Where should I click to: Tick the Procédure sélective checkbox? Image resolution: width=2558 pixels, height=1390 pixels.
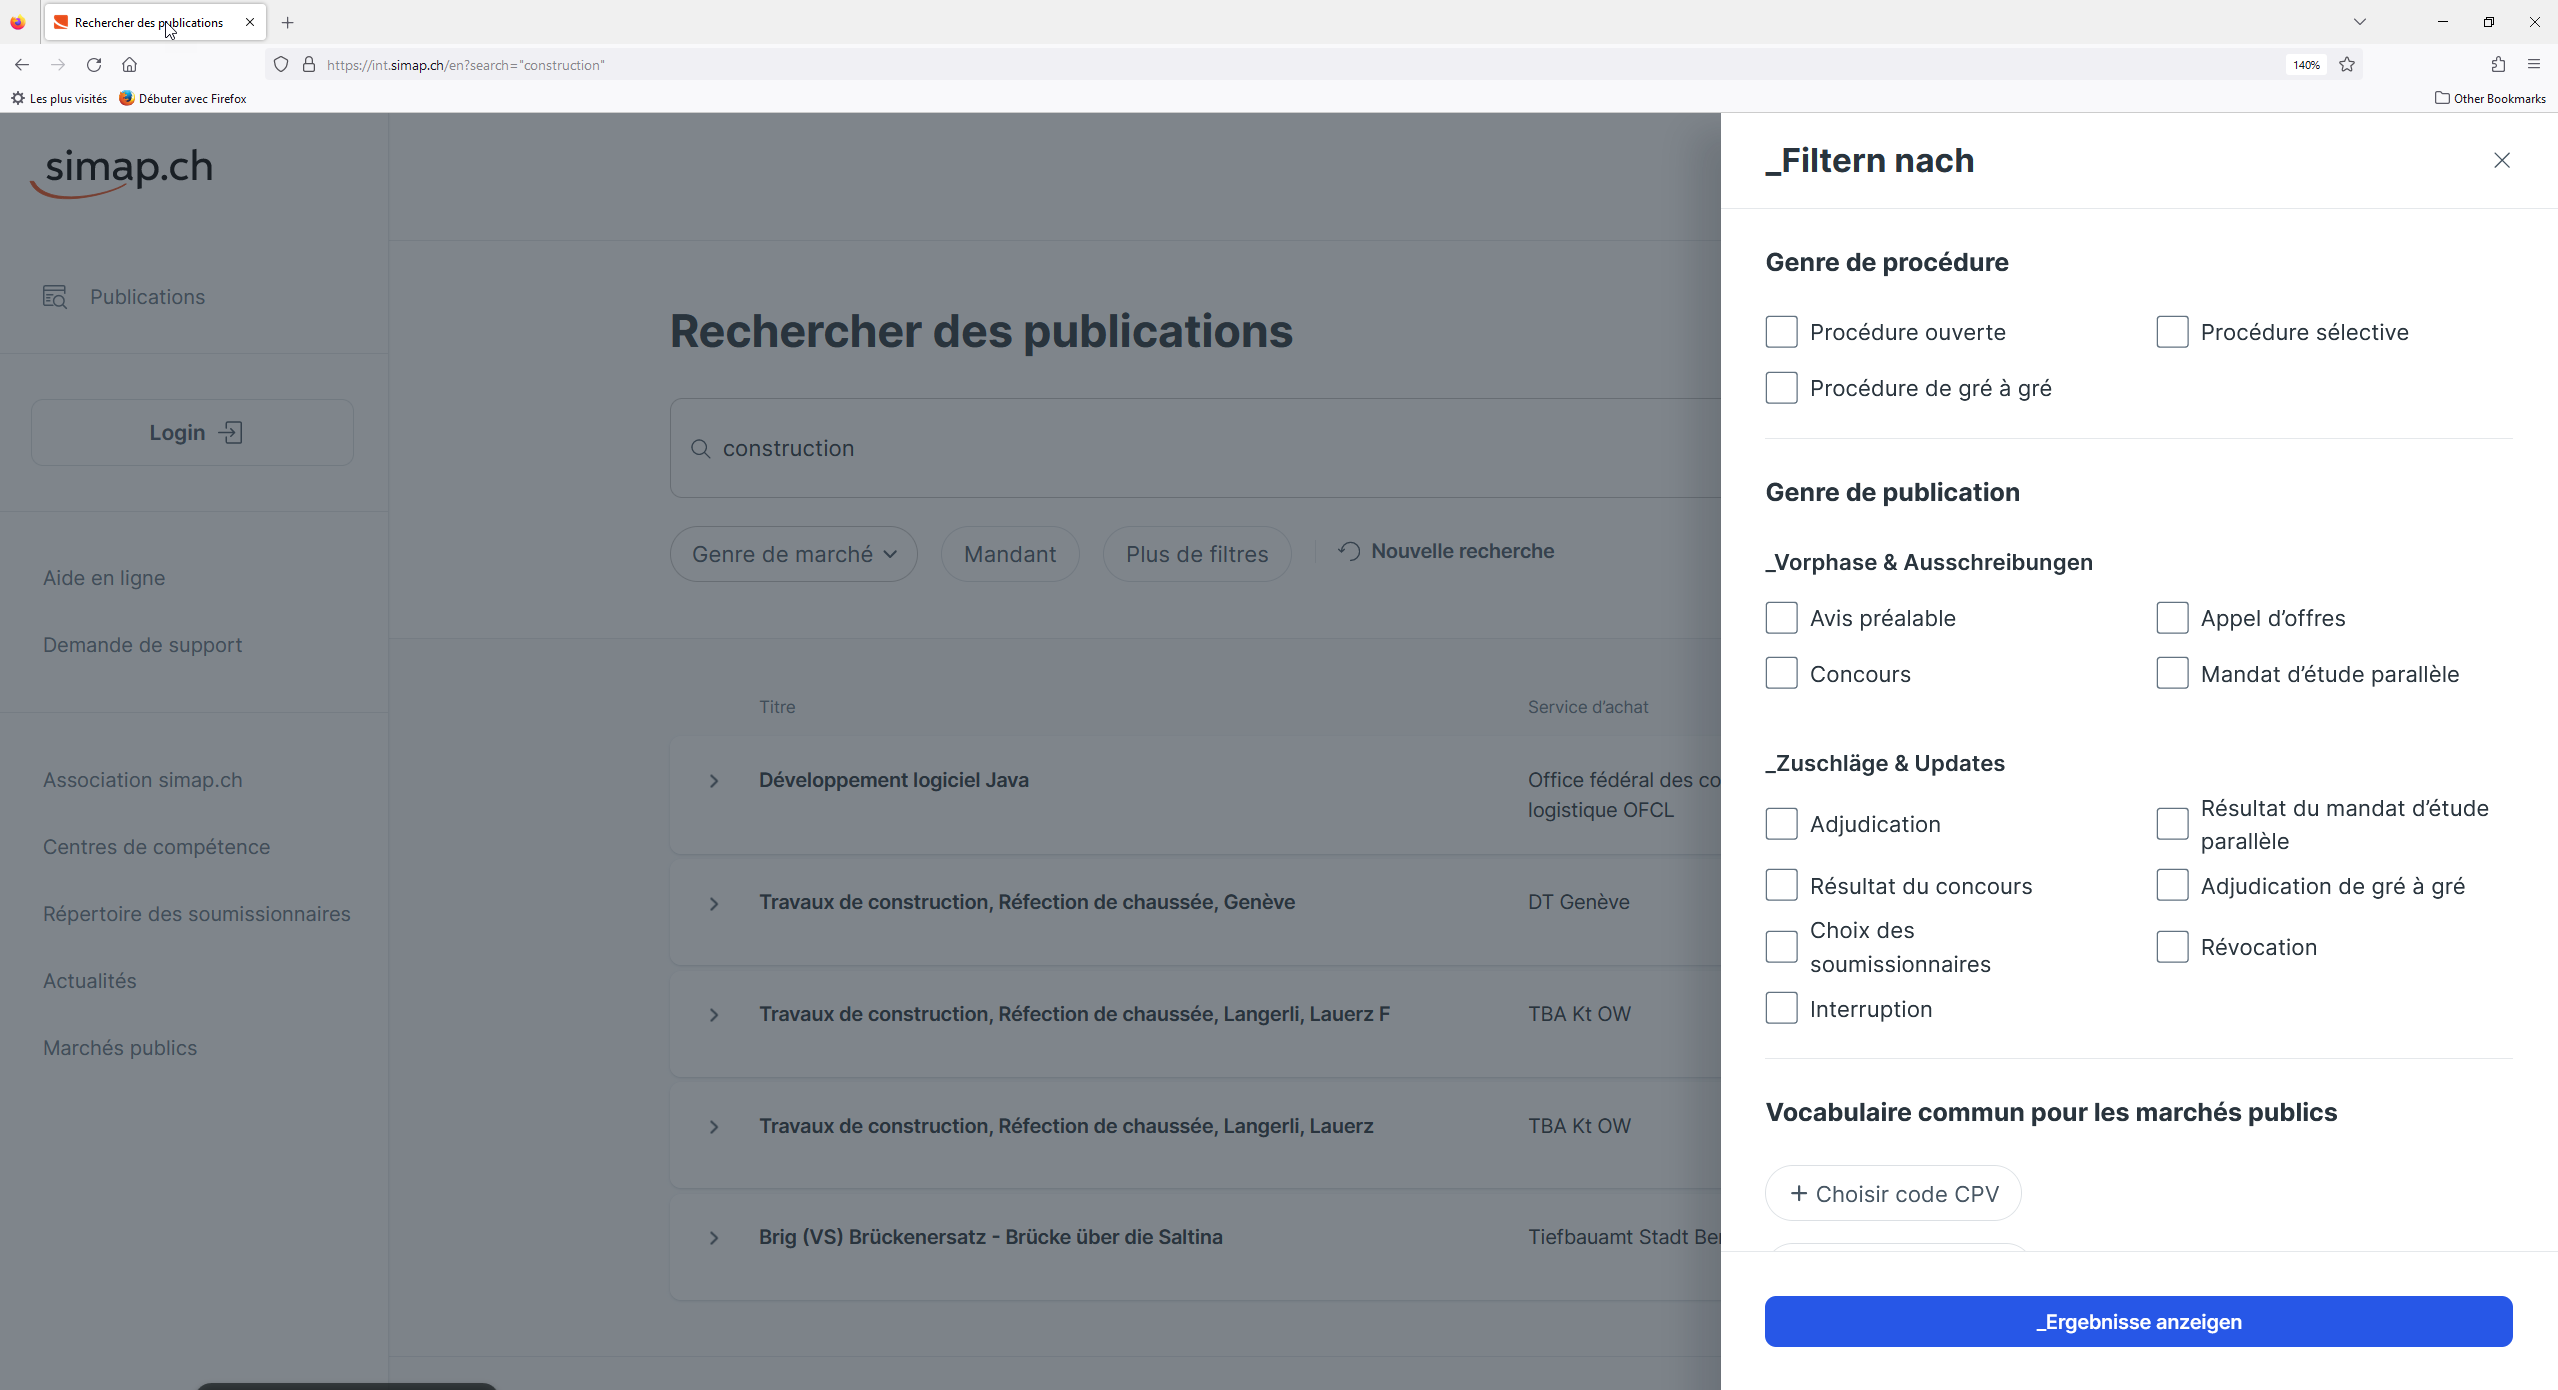coord(2172,332)
